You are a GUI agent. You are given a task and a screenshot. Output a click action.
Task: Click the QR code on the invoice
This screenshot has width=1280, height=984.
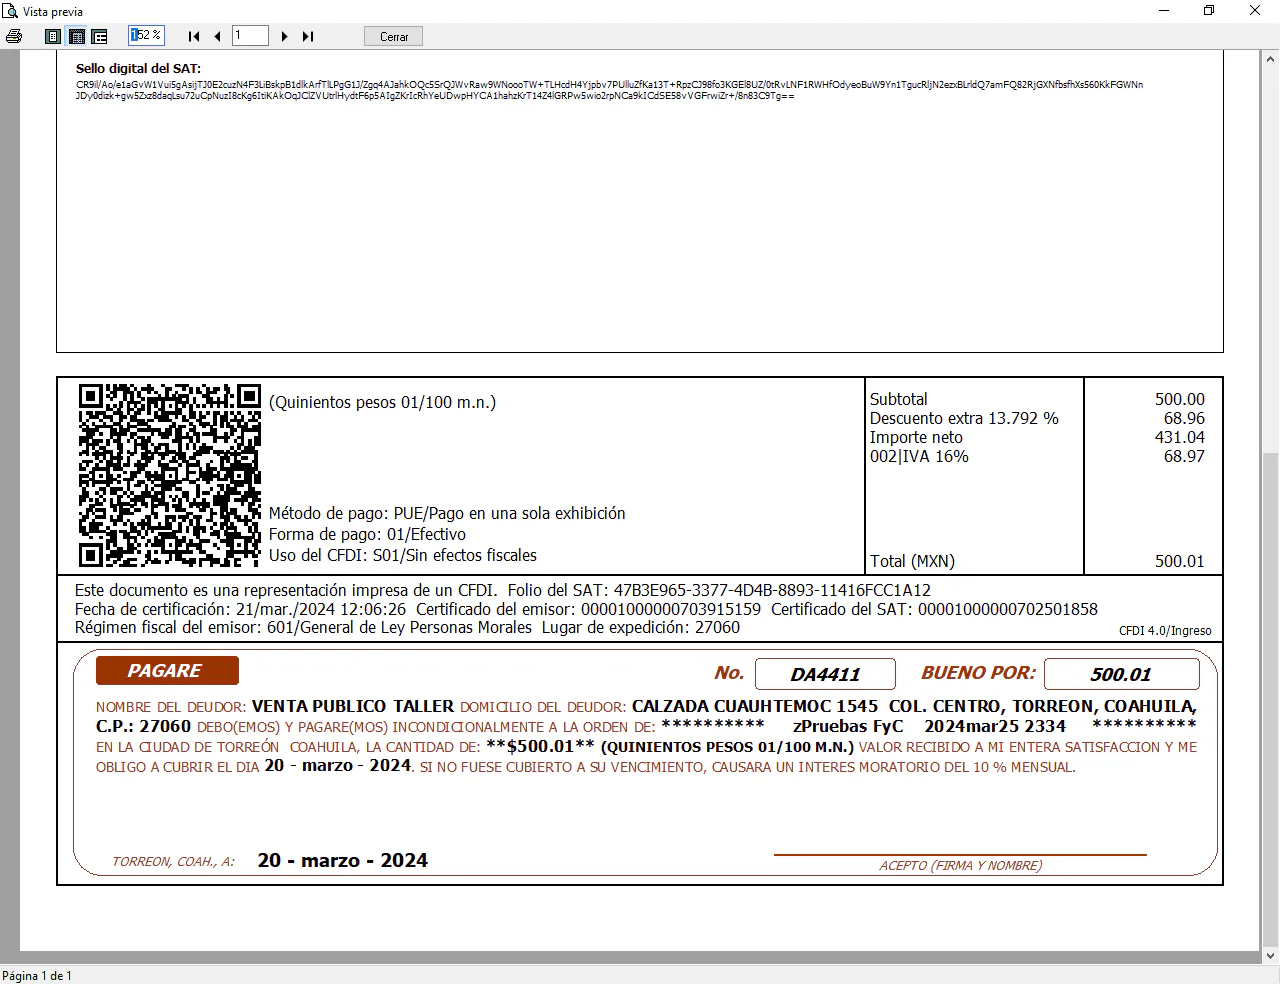[x=170, y=476]
